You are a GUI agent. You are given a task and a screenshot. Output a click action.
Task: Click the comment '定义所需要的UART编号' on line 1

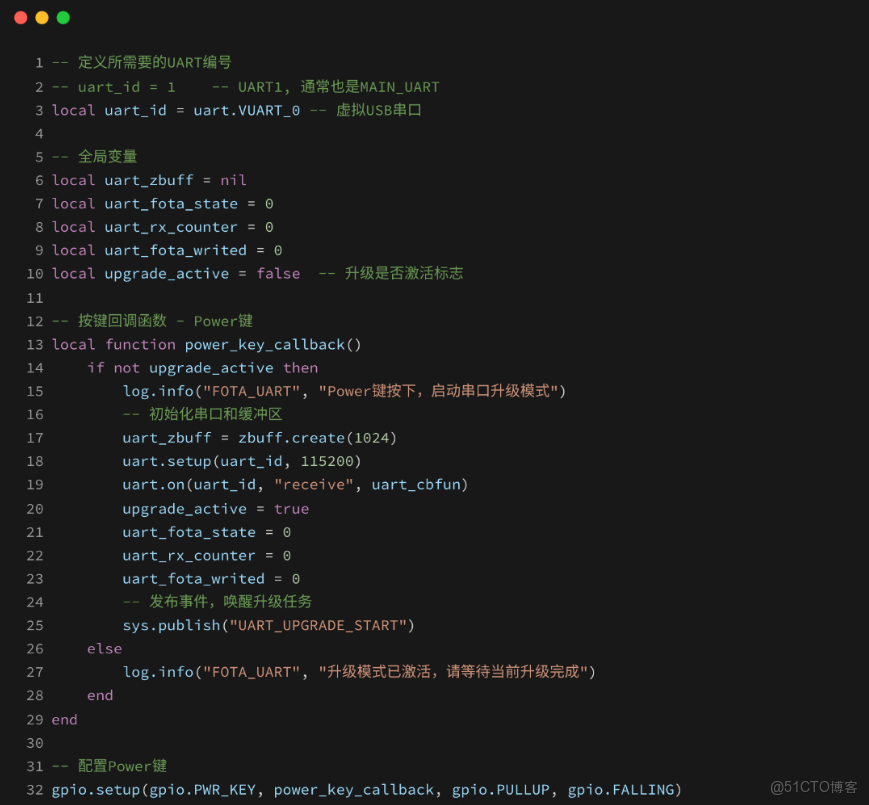(155, 63)
